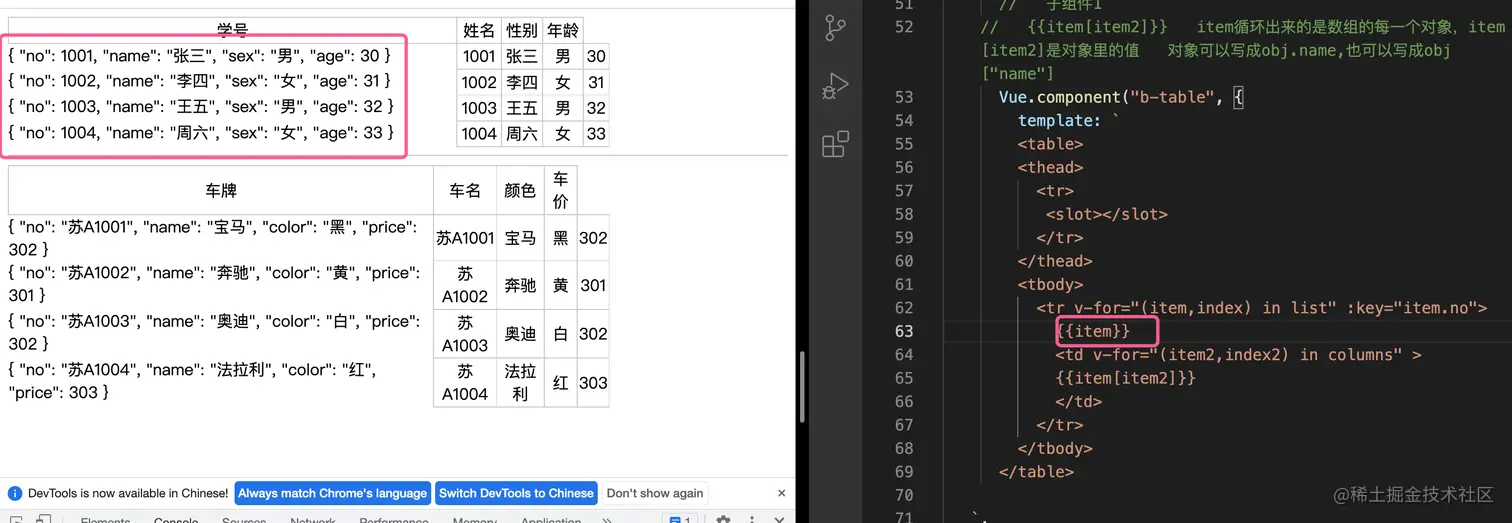
Task: Click the Vue.component("b-table" code line
Action: [1123, 97]
